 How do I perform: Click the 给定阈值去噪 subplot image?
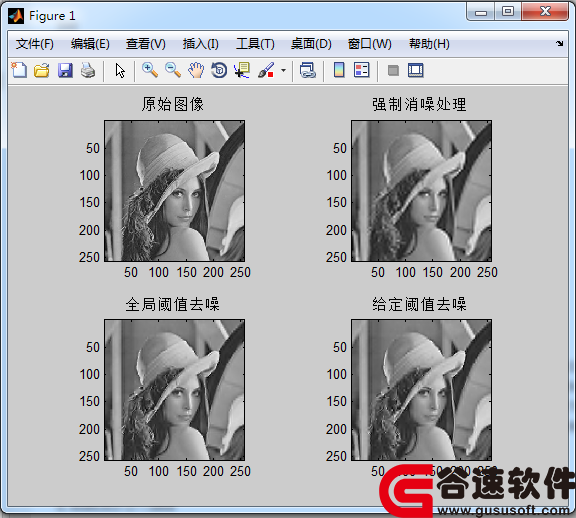tap(421, 390)
